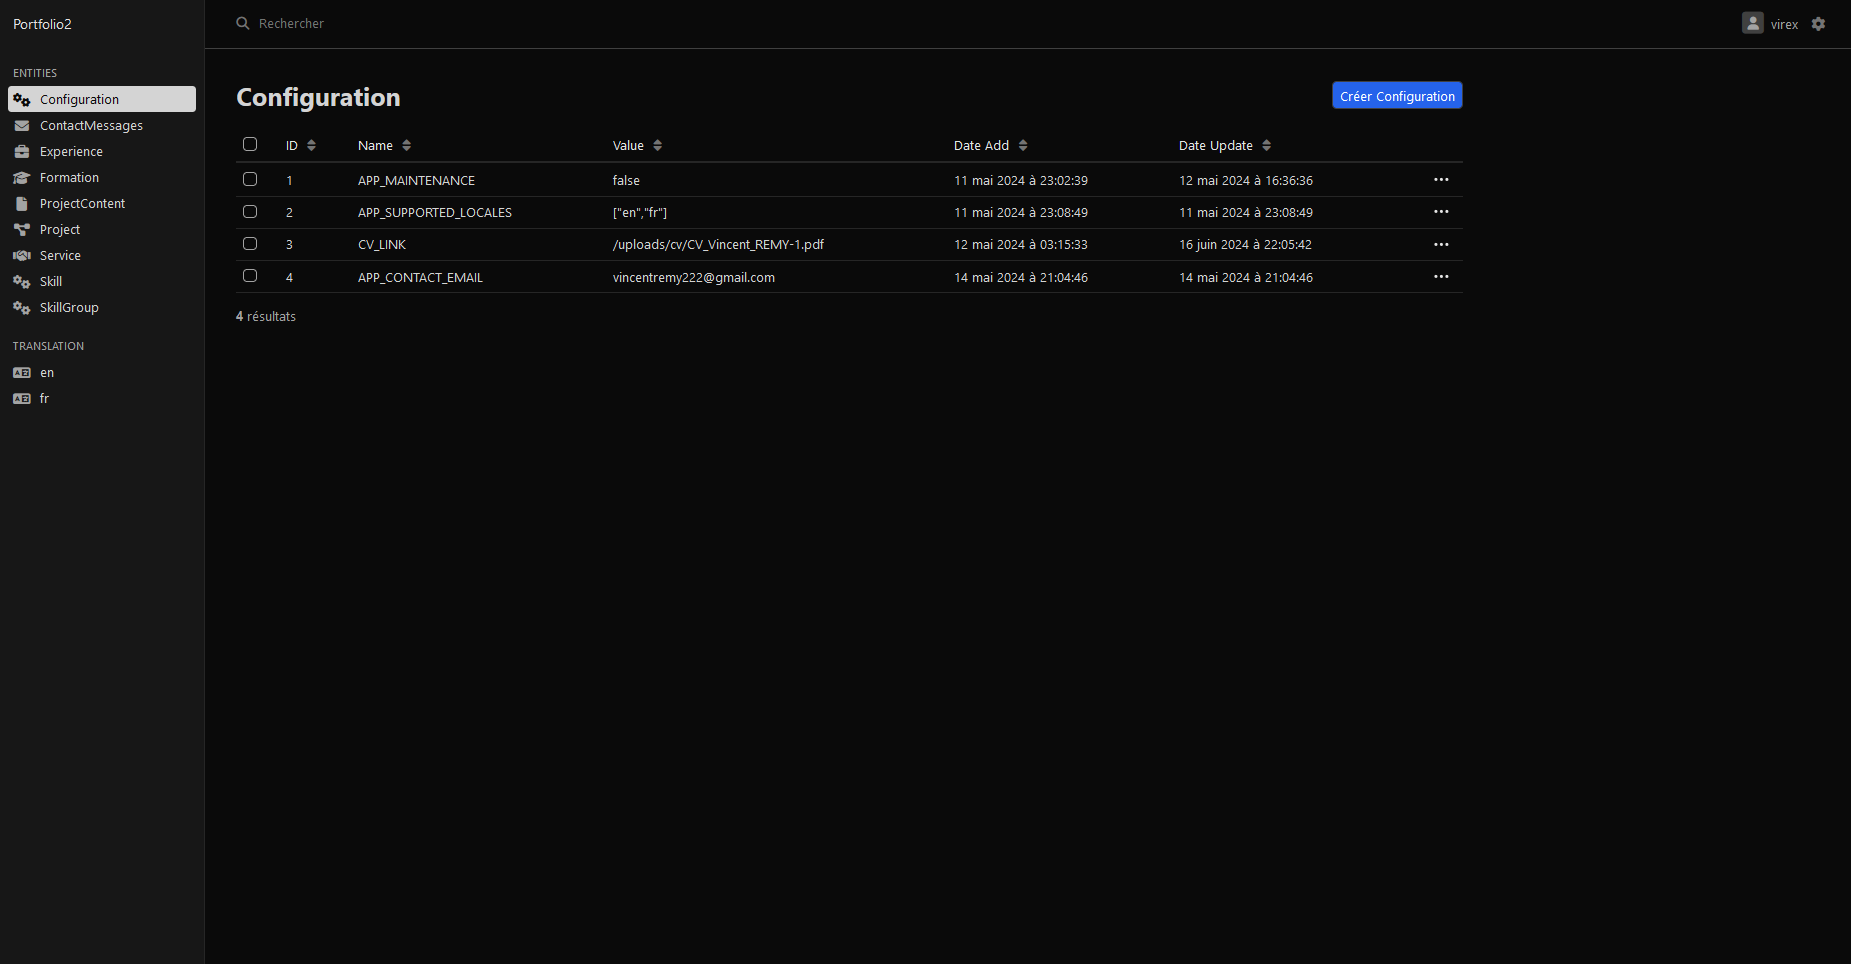Viewport: 1851px width, 964px height.
Task: Open actions menu for APP_CONTACT_EMAIL row
Action: [x=1441, y=277]
